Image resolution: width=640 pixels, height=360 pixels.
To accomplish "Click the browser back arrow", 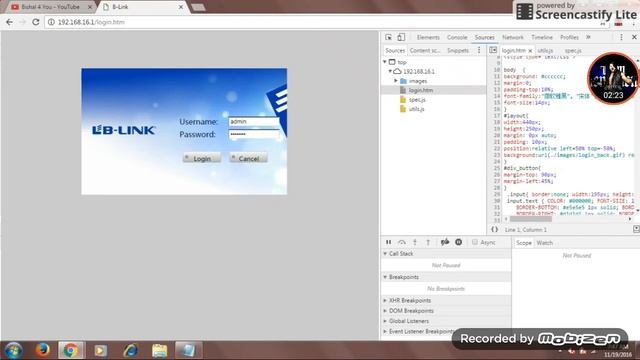I will (9, 22).
